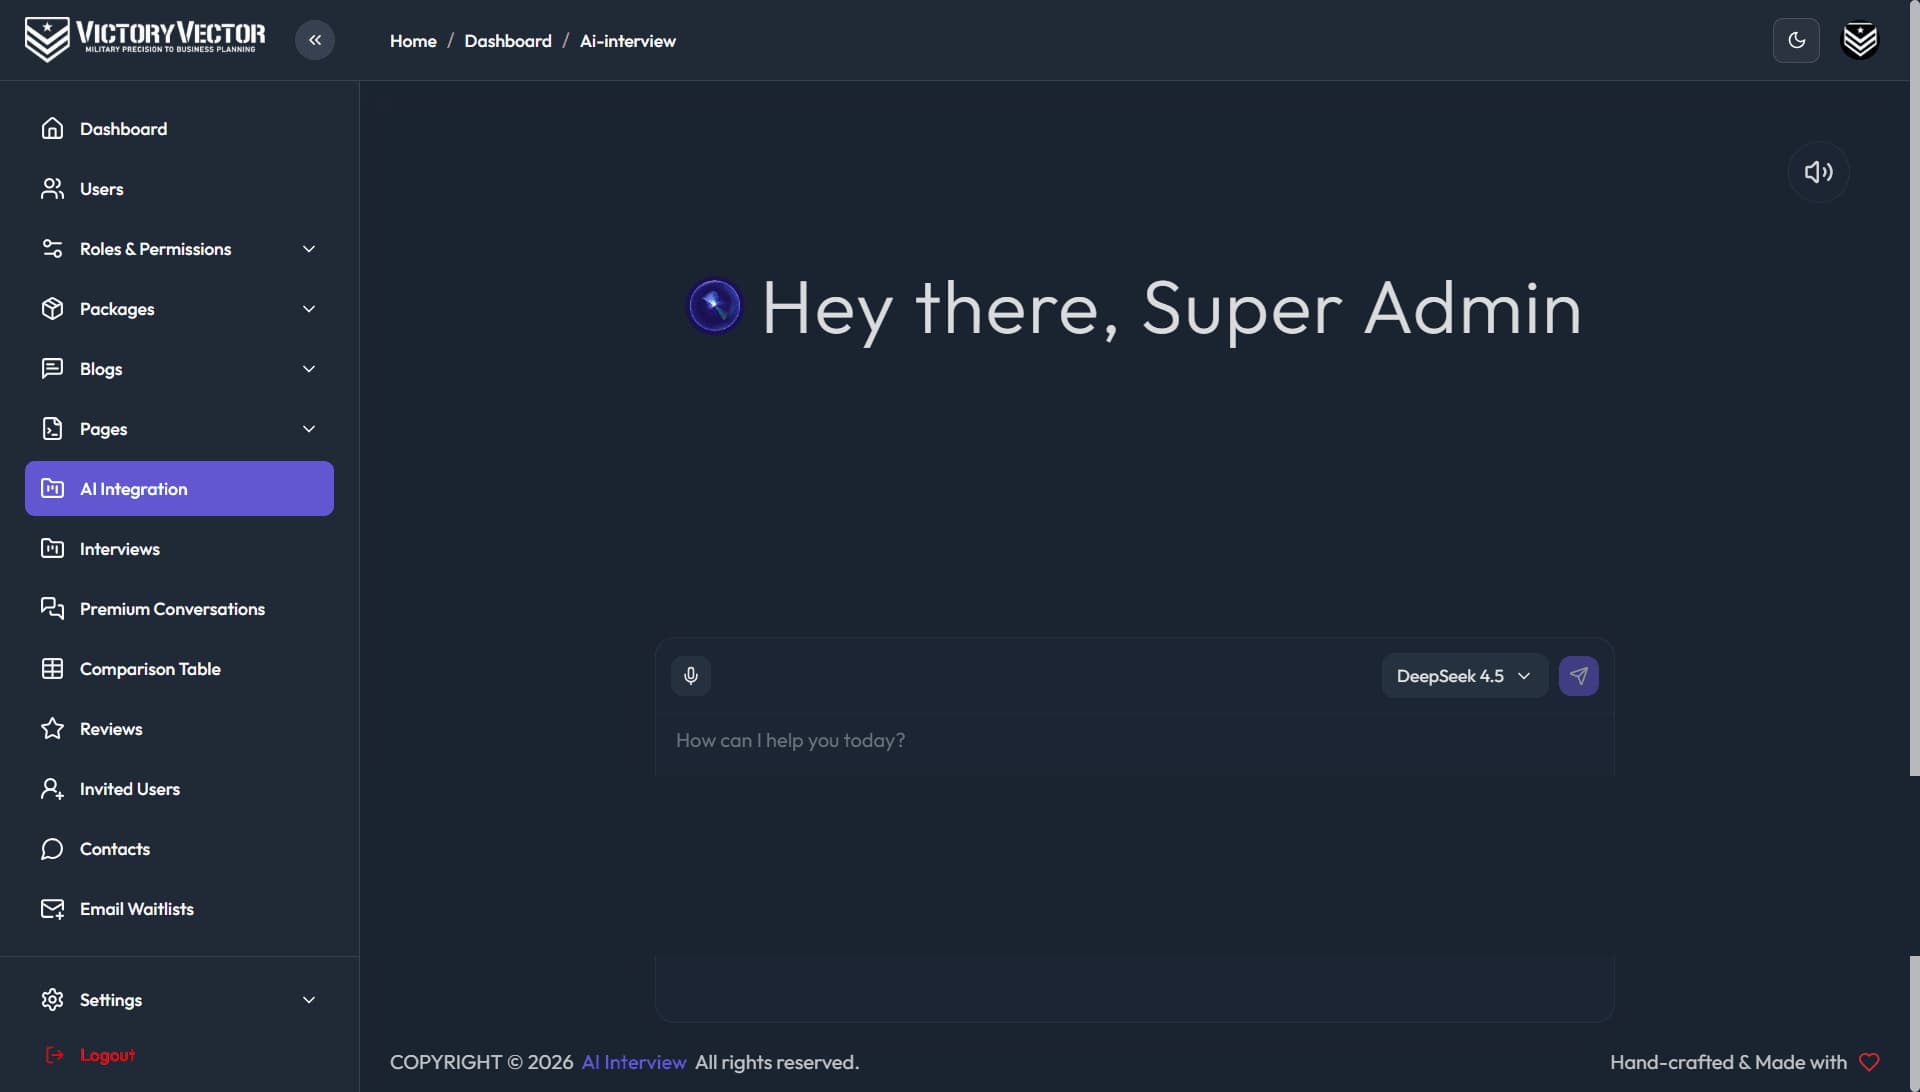Viewport: 1920px width, 1092px height.
Task: Click the Ai-interview breadcrumb text
Action: coord(628,41)
